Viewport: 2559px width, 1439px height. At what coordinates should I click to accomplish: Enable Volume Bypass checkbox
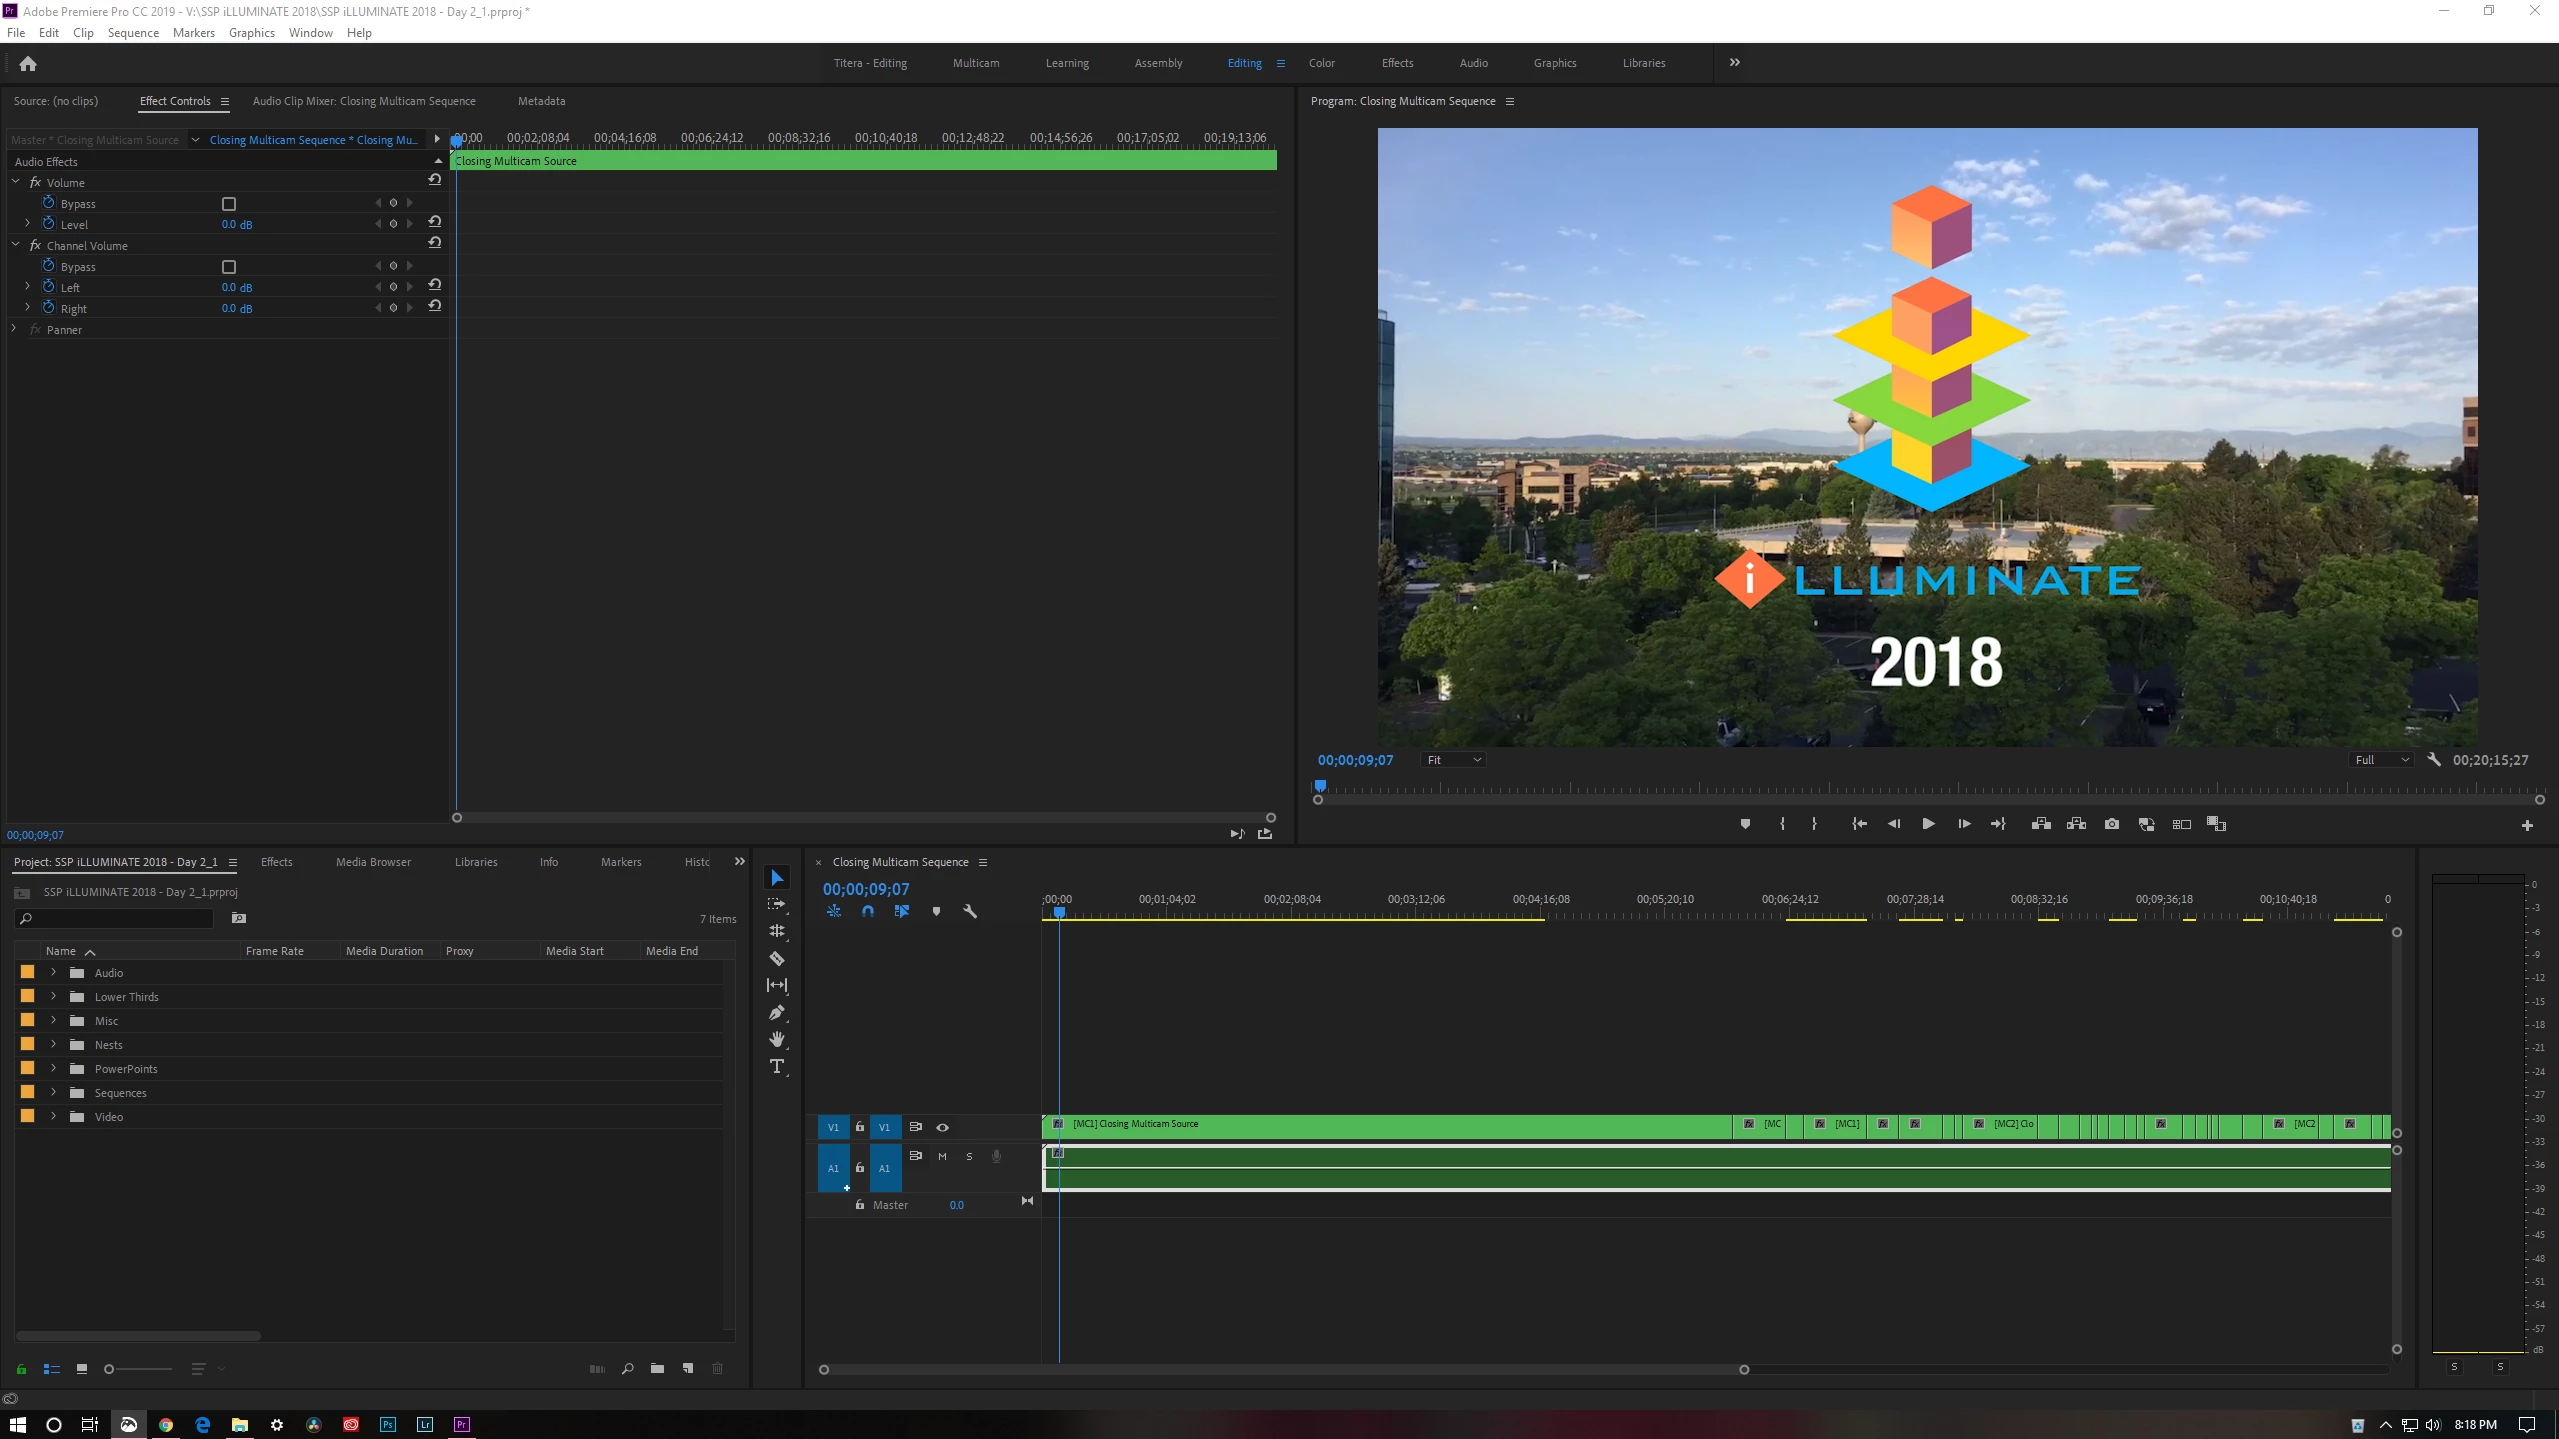(229, 204)
